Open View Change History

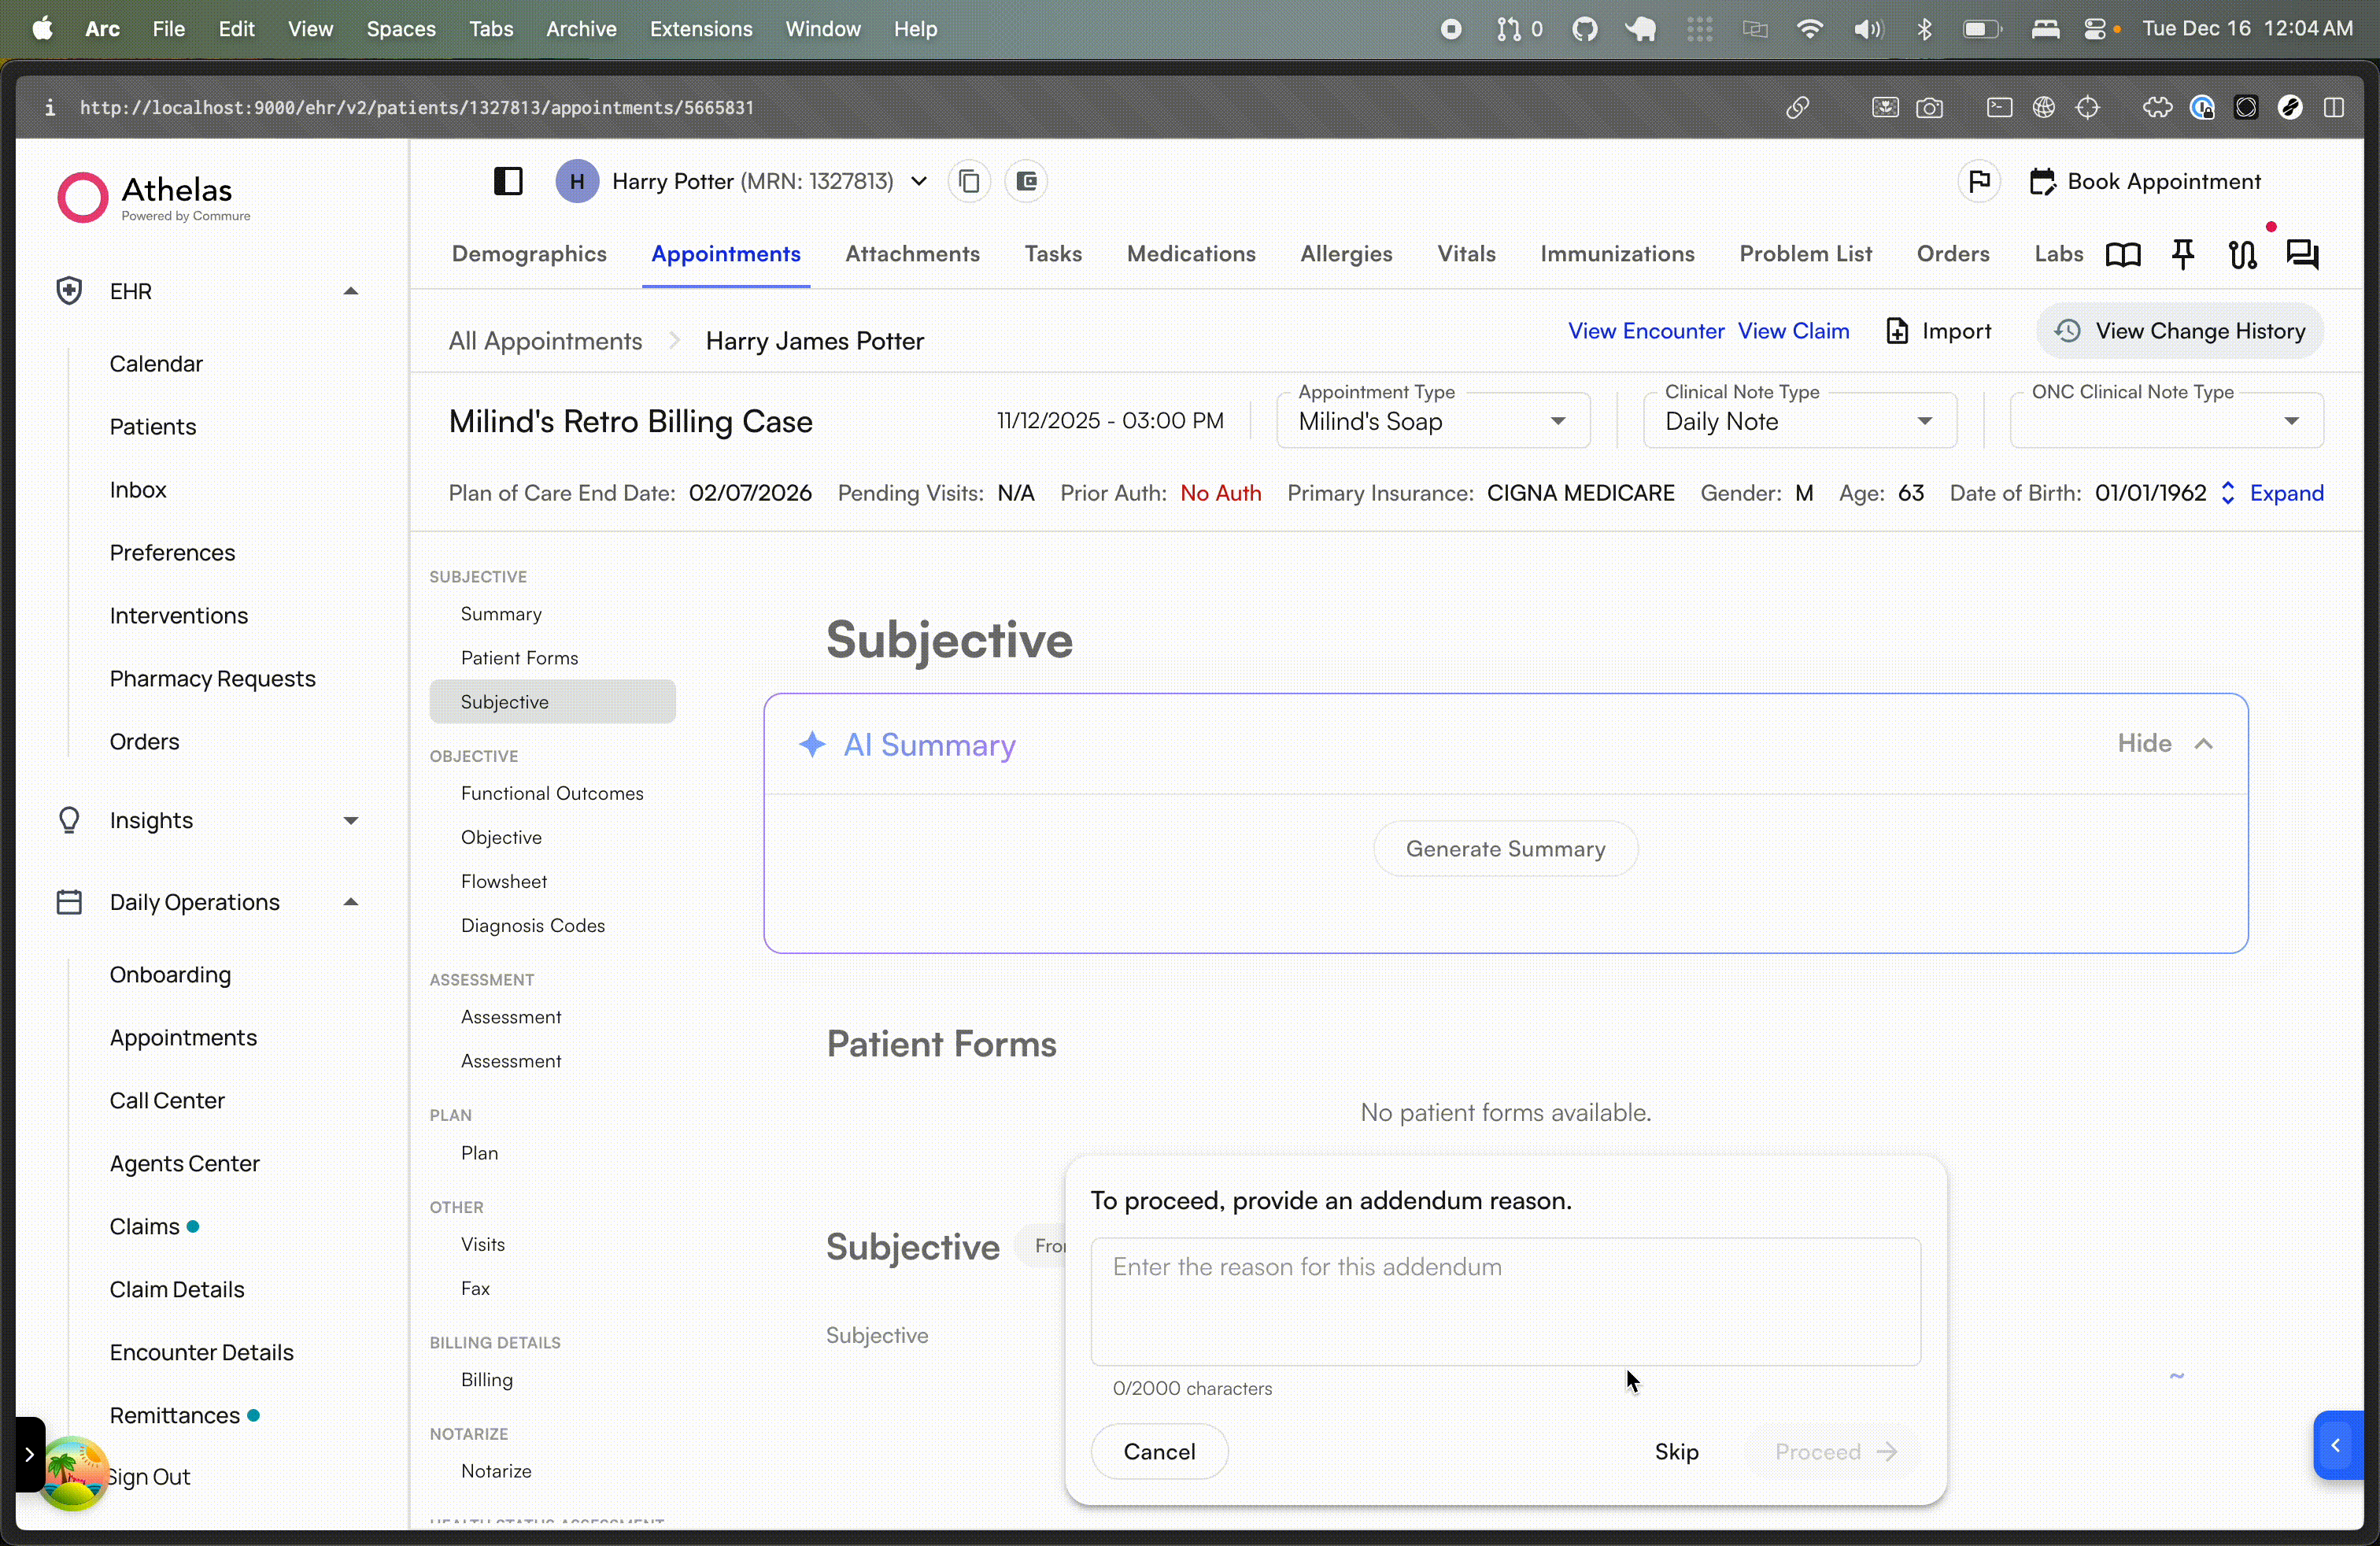(x=2180, y=331)
